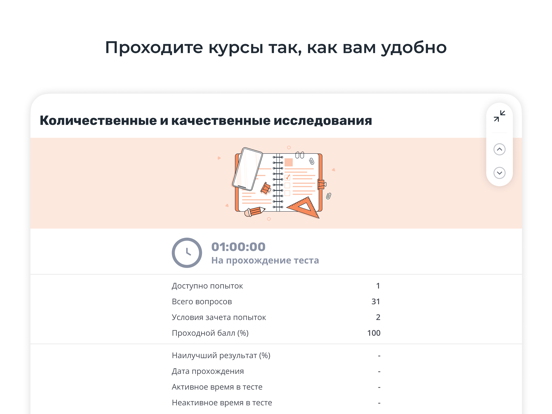Click the notebook illustration banner
The height and width of the screenshot is (414, 552).
(276, 183)
